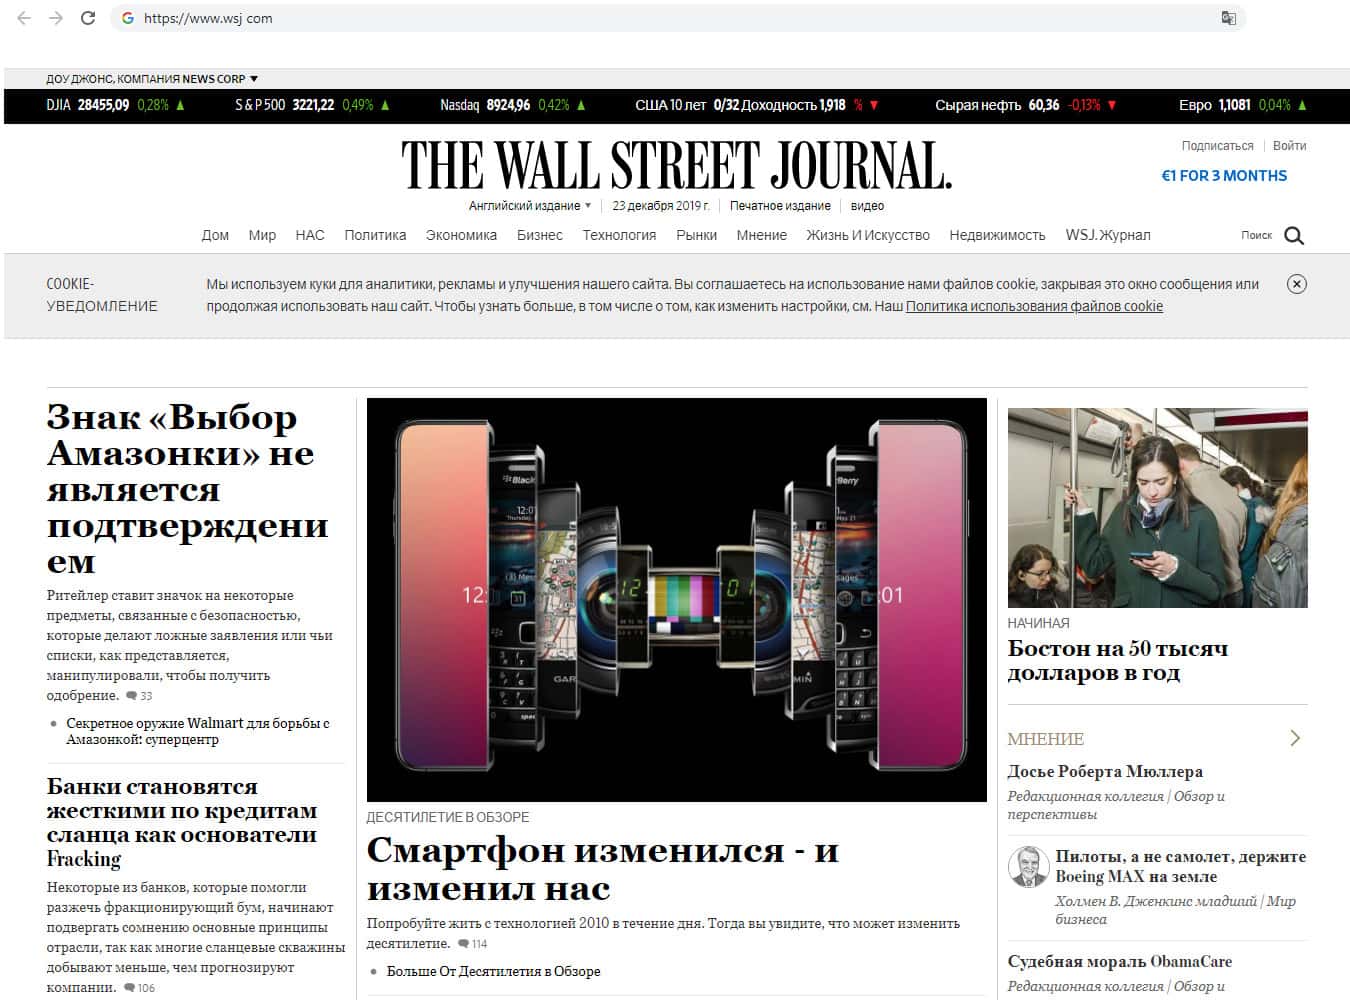
Task: Click the Nasdaq ticker quote
Action: pos(514,105)
